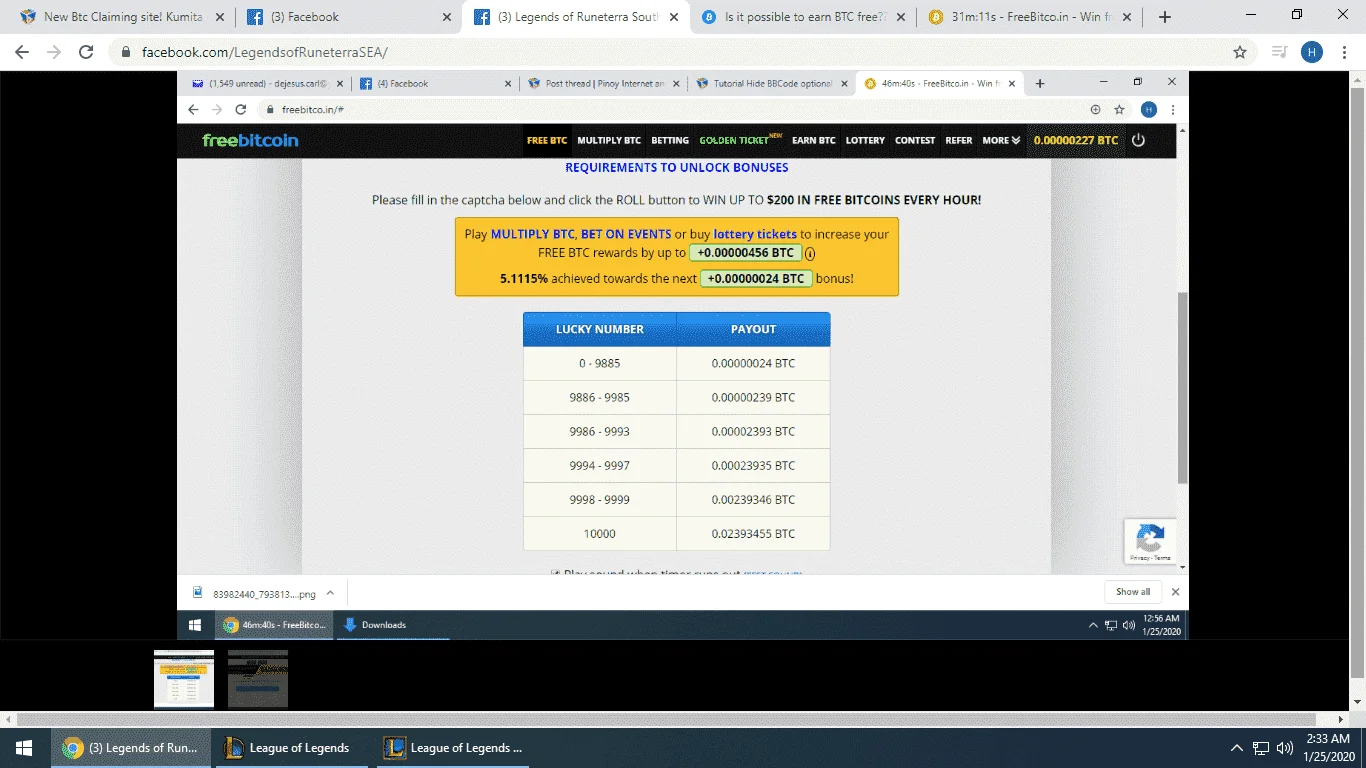Select LOTTERY in freebitcoin navbar
Viewport: 1366px width, 768px height.
865,140
